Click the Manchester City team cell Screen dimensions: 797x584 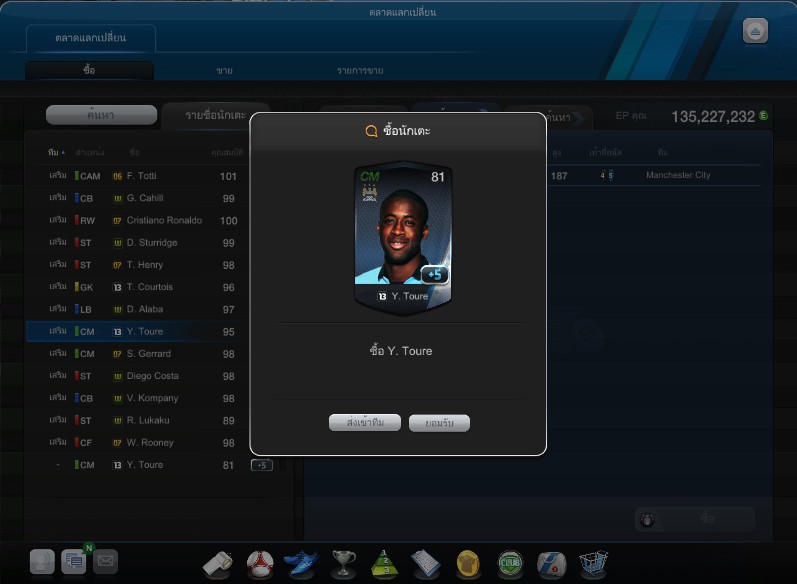(678, 175)
